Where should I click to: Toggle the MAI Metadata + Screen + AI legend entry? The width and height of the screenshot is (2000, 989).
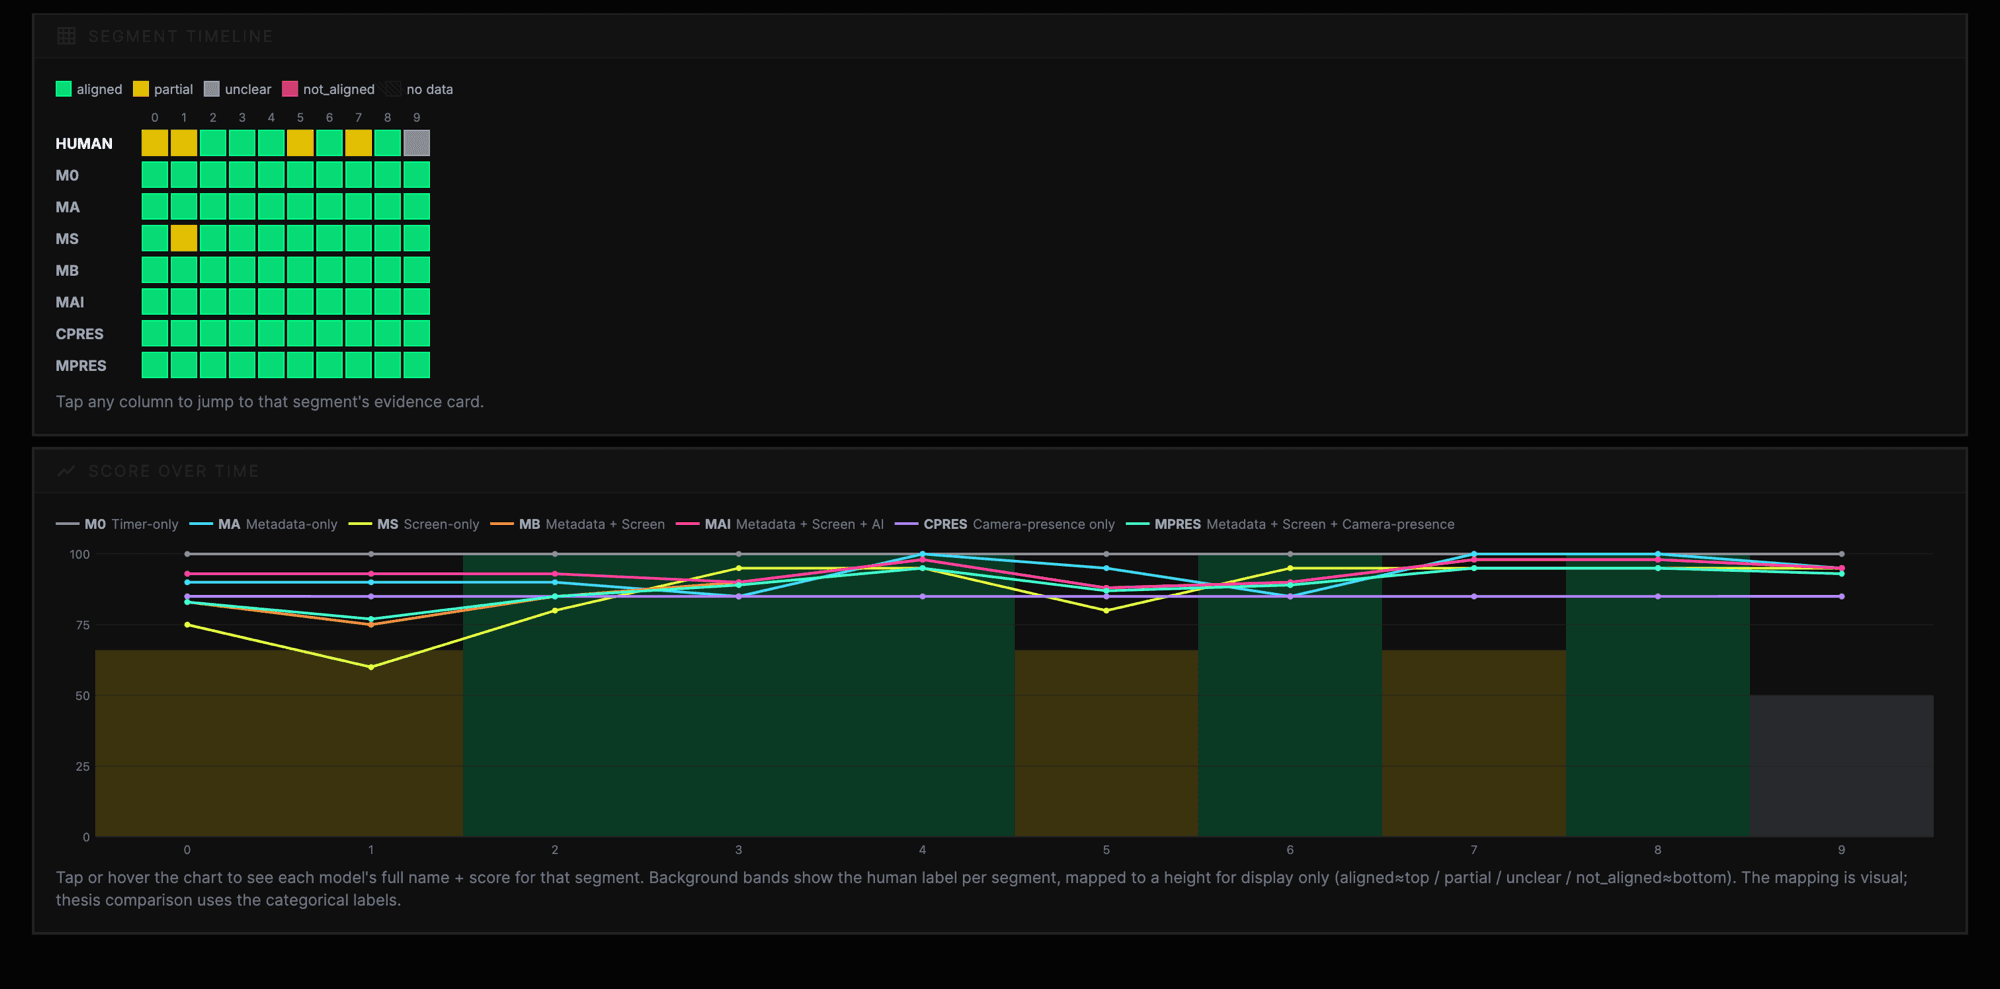coord(780,524)
